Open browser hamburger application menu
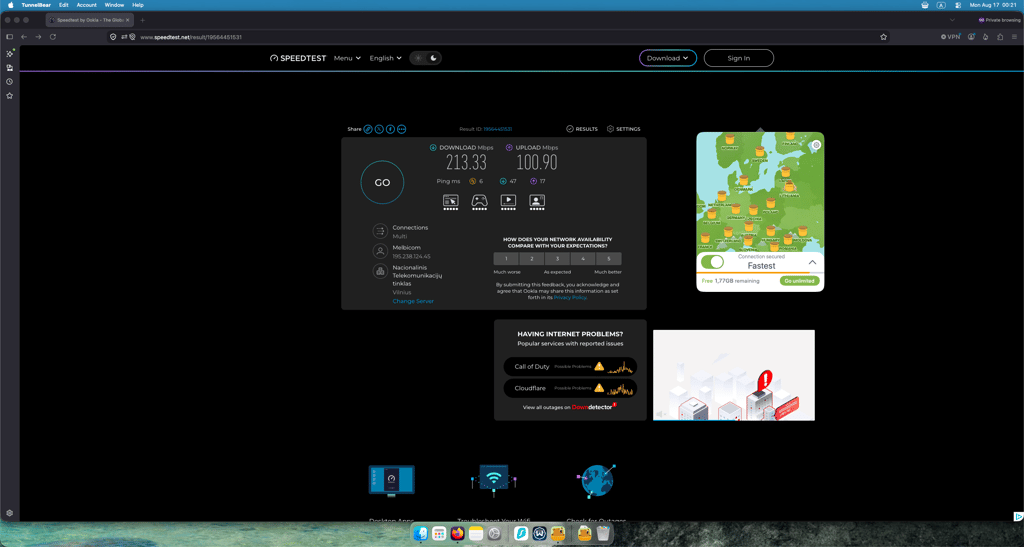Image resolution: width=1024 pixels, height=547 pixels. (x=1014, y=37)
